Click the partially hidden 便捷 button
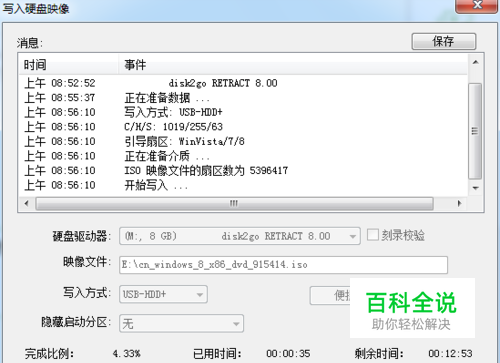Viewport: 500px width, 363px height. pyautogui.click(x=330, y=295)
